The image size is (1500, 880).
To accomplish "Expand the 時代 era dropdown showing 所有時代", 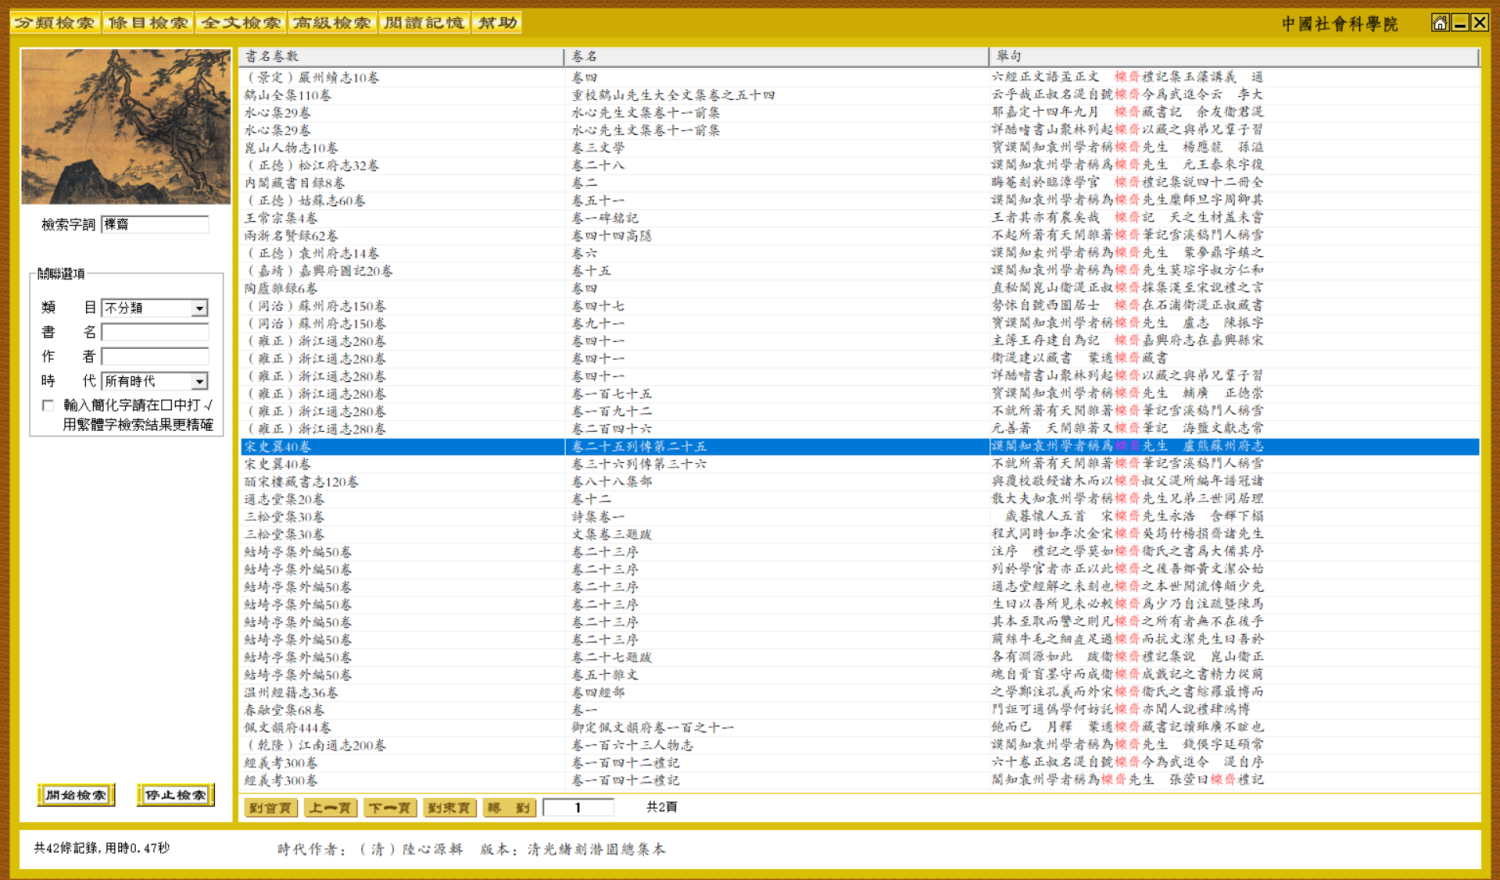I will tap(155, 380).
